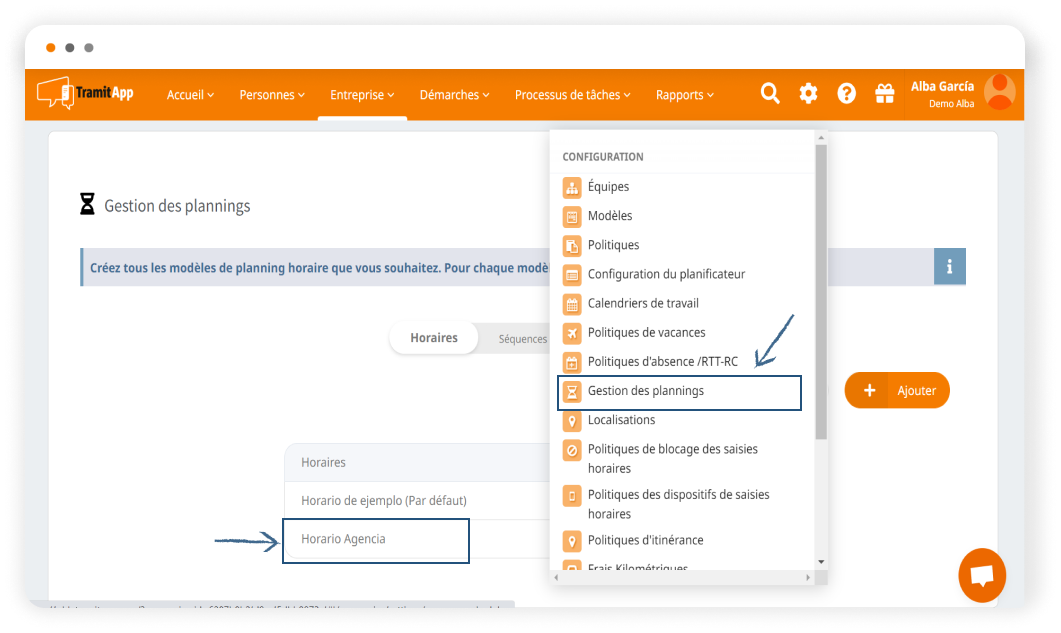
Task: Click the search magnifier icon
Action: [770, 94]
